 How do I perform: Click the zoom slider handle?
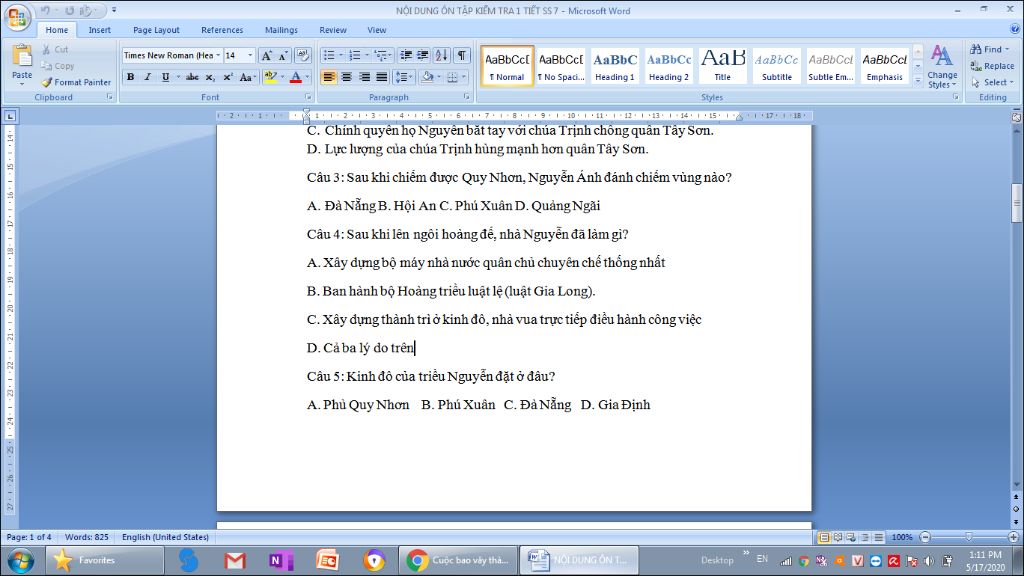[969, 537]
